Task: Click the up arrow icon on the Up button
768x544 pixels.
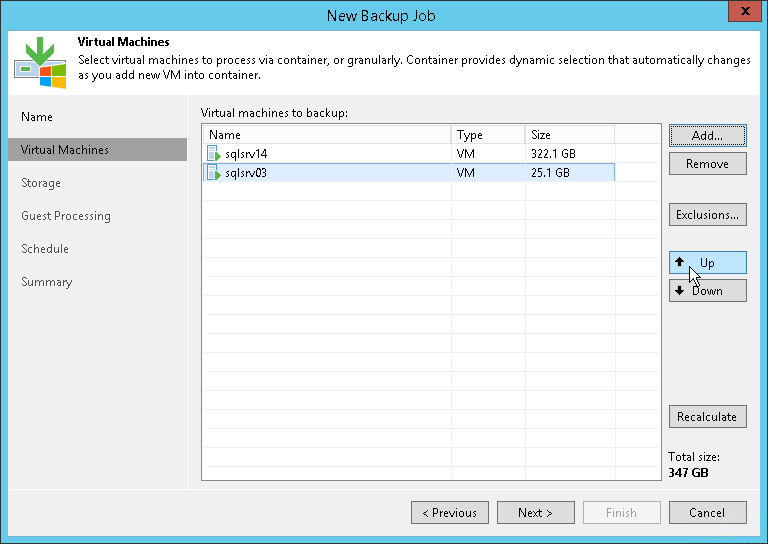Action: pyautogui.click(x=680, y=262)
